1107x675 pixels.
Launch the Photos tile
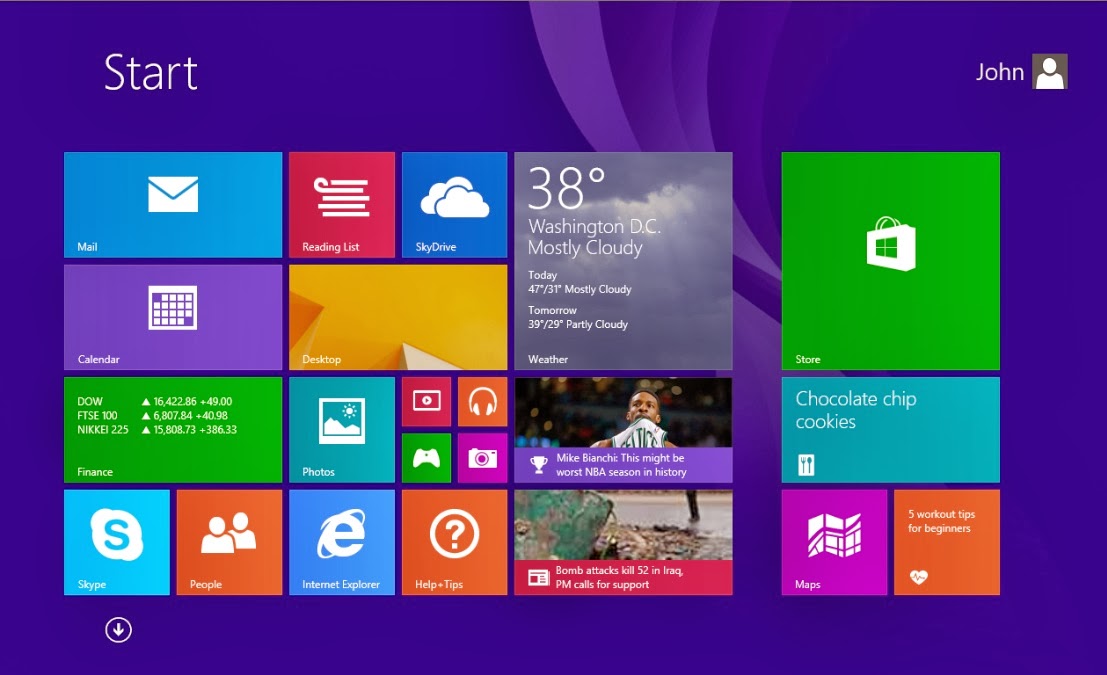point(342,430)
